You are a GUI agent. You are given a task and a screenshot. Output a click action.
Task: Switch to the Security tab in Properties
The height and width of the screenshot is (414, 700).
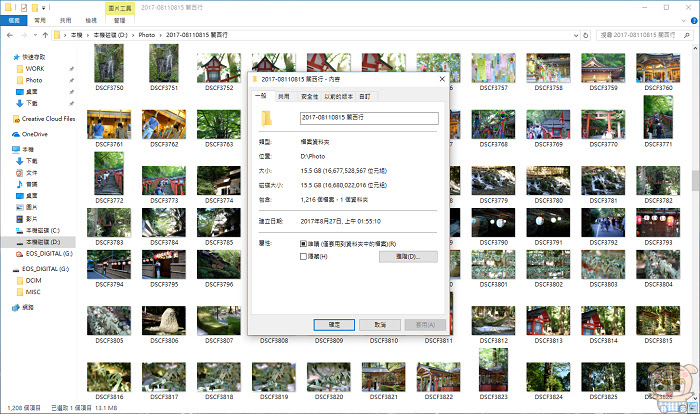pyautogui.click(x=309, y=96)
